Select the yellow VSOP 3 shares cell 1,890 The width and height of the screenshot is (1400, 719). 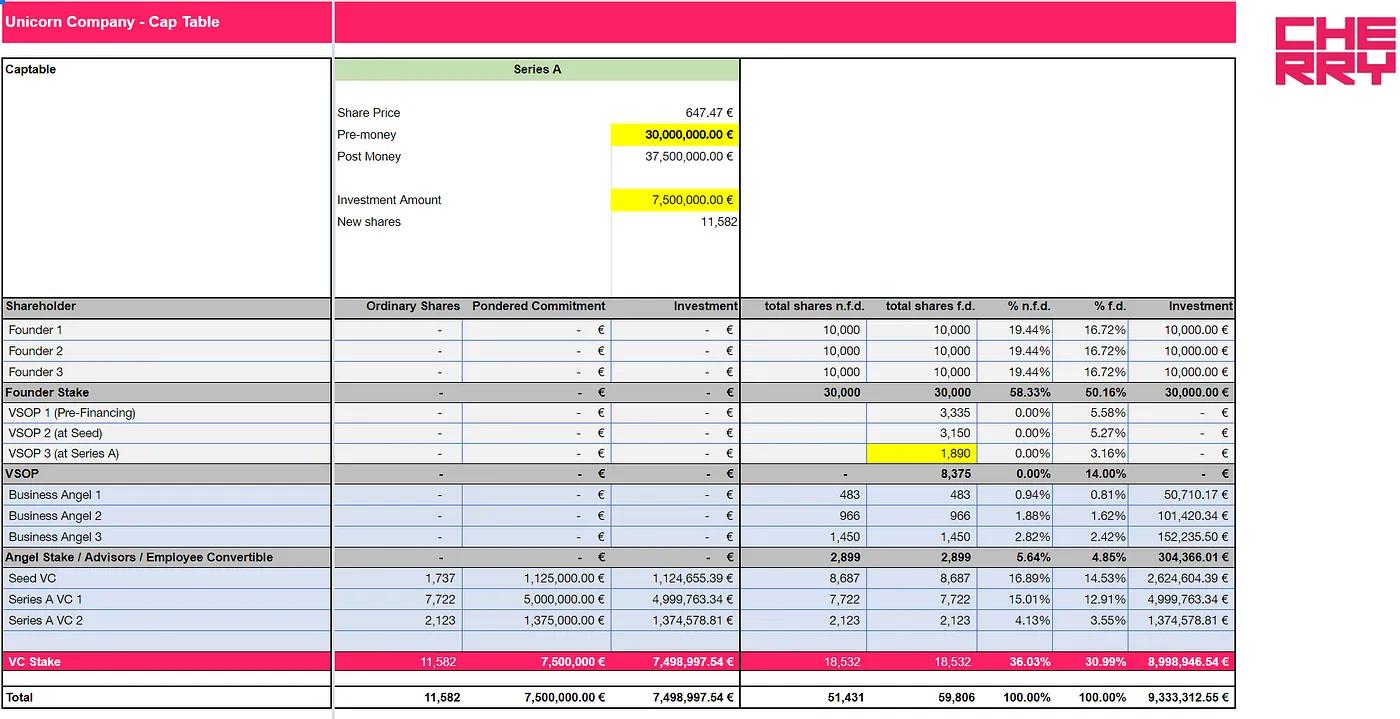[920, 454]
